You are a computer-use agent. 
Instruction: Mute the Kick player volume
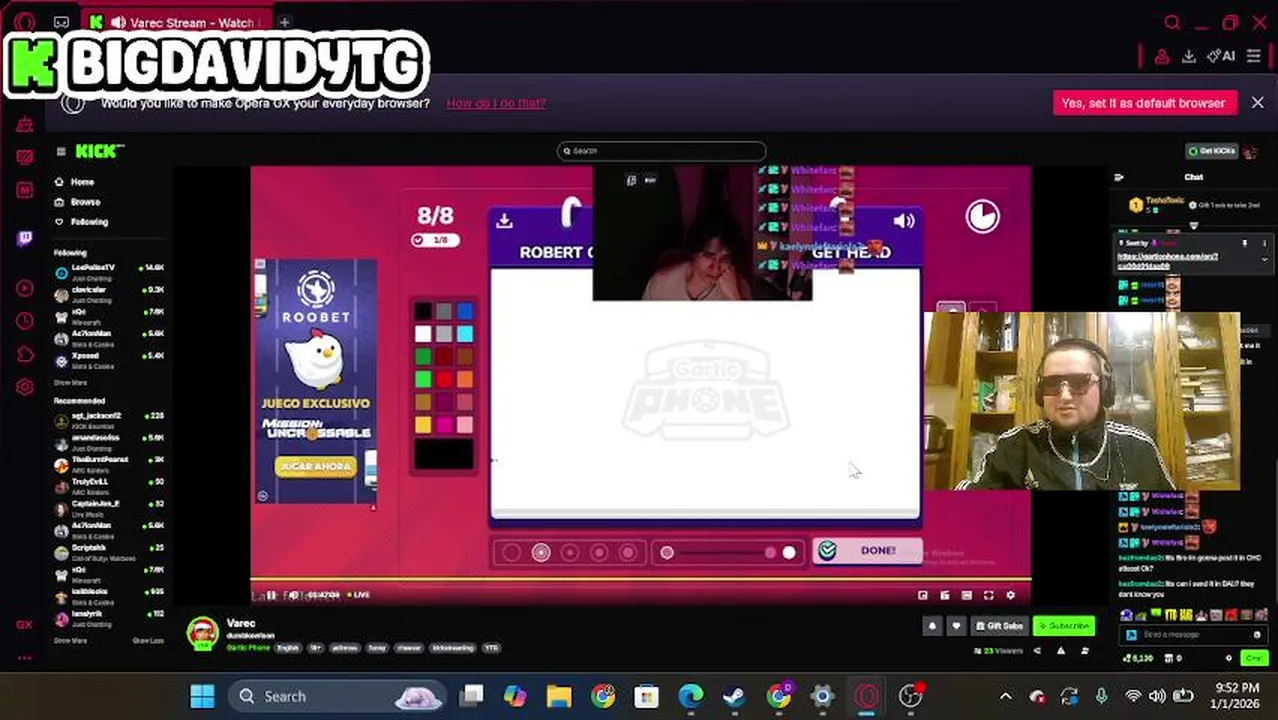[x=293, y=595]
